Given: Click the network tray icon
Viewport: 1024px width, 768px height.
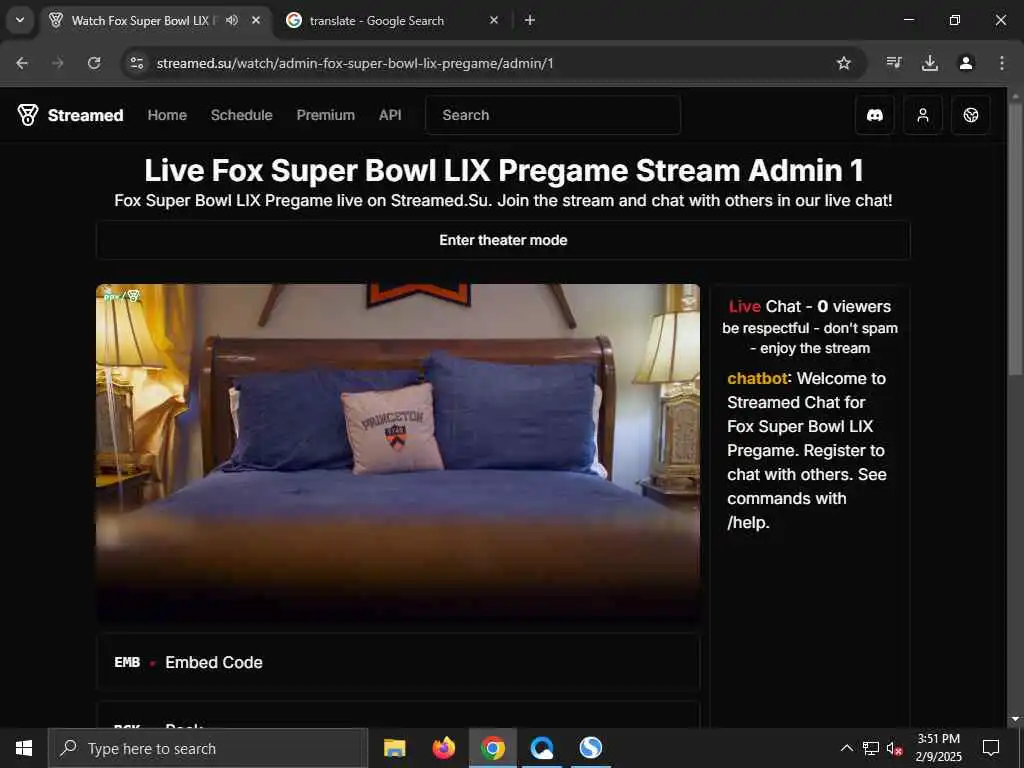Looking at the screenshot, I should pos(871,748).
